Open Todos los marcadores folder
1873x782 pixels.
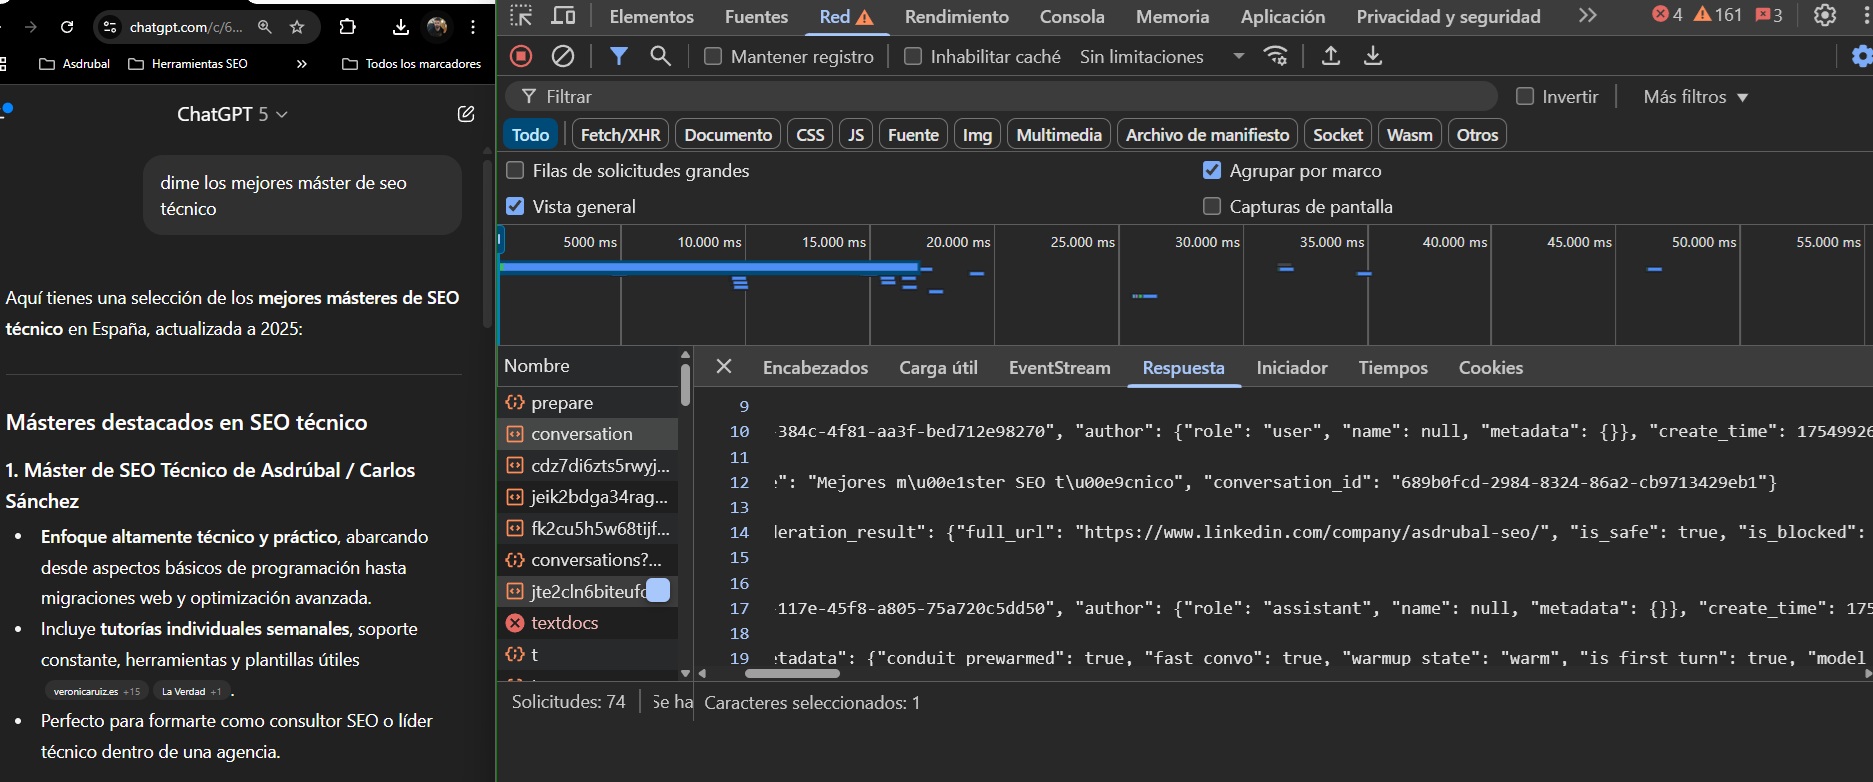[411, 64]
